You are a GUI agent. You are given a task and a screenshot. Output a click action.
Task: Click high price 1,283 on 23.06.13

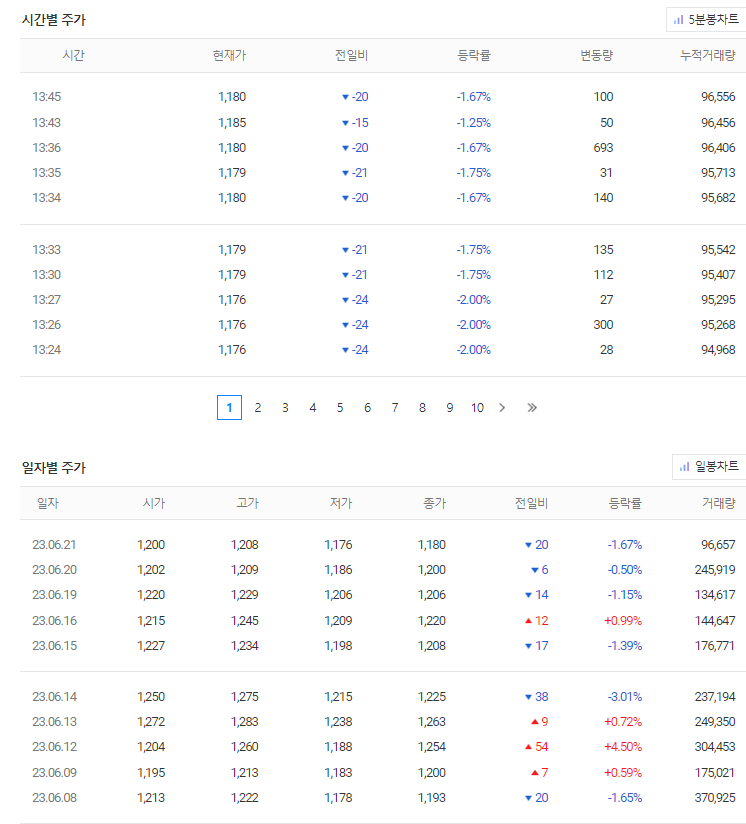(x=245, y=722)
